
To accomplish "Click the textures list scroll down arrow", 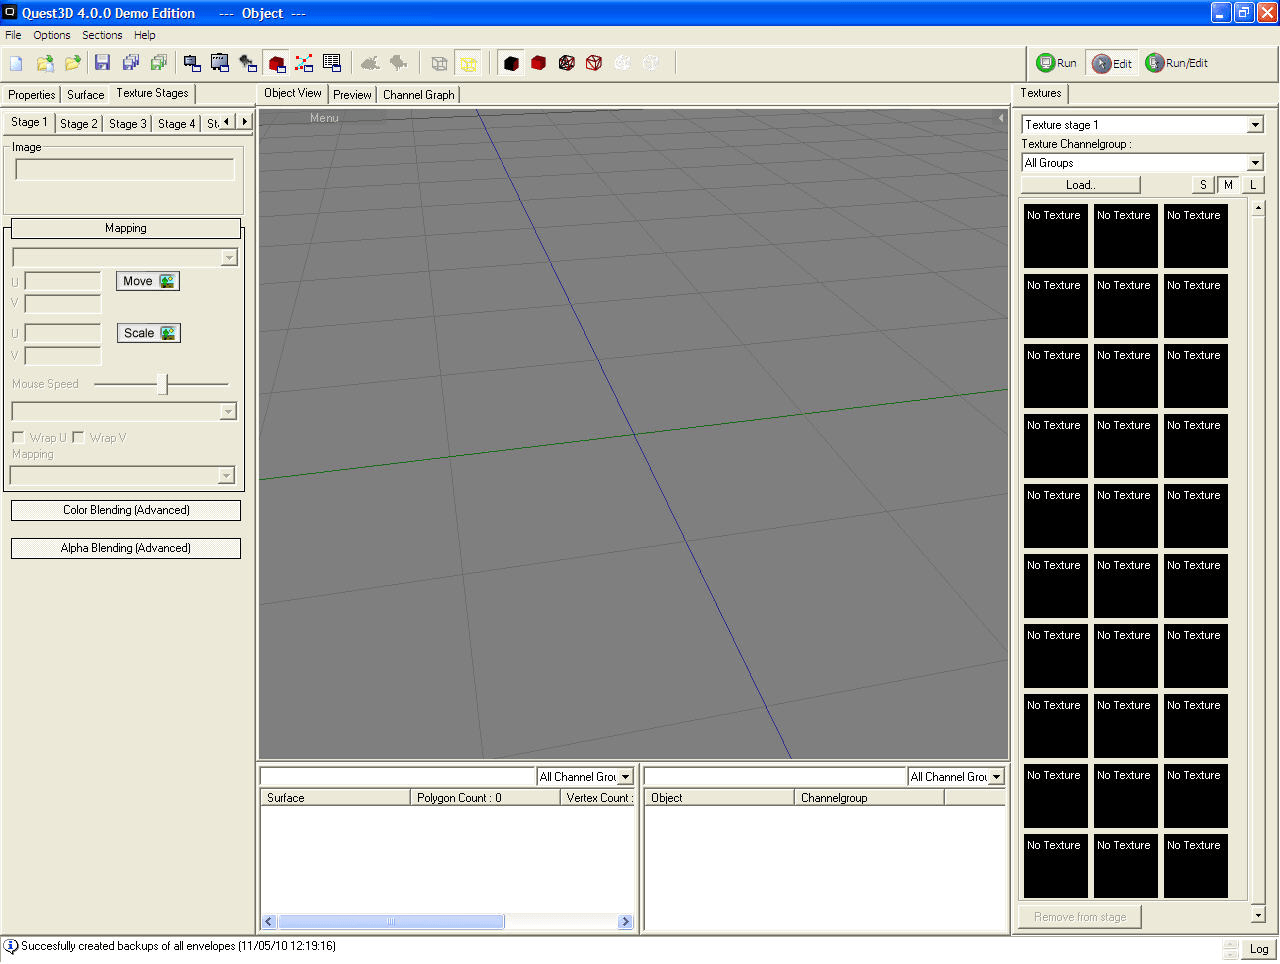I will pyautogui.click(x=1258, y=914).
